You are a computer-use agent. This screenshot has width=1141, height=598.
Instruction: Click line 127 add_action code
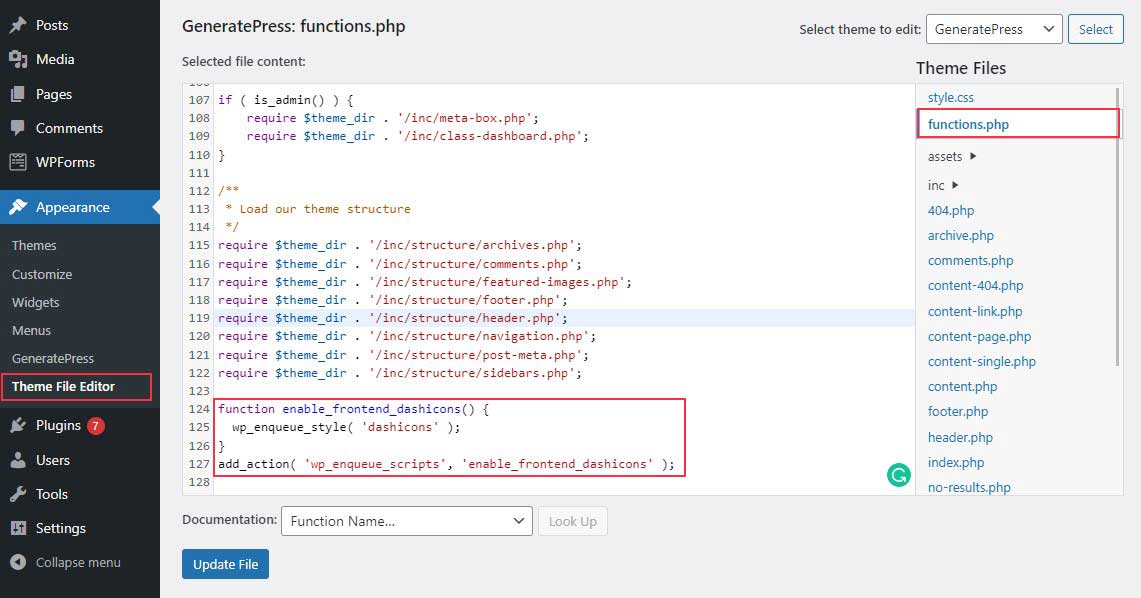(446, 464)
